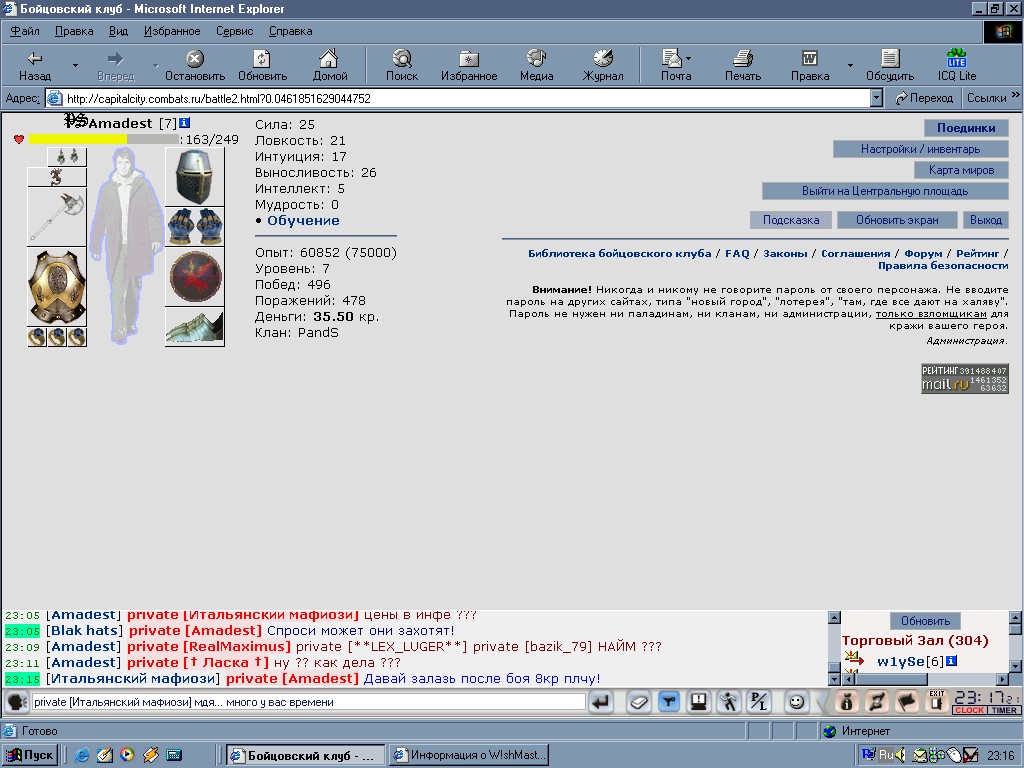Open the Избранное menu
This screenshot has height=768, width=1024.
click(x=172, y=31)
